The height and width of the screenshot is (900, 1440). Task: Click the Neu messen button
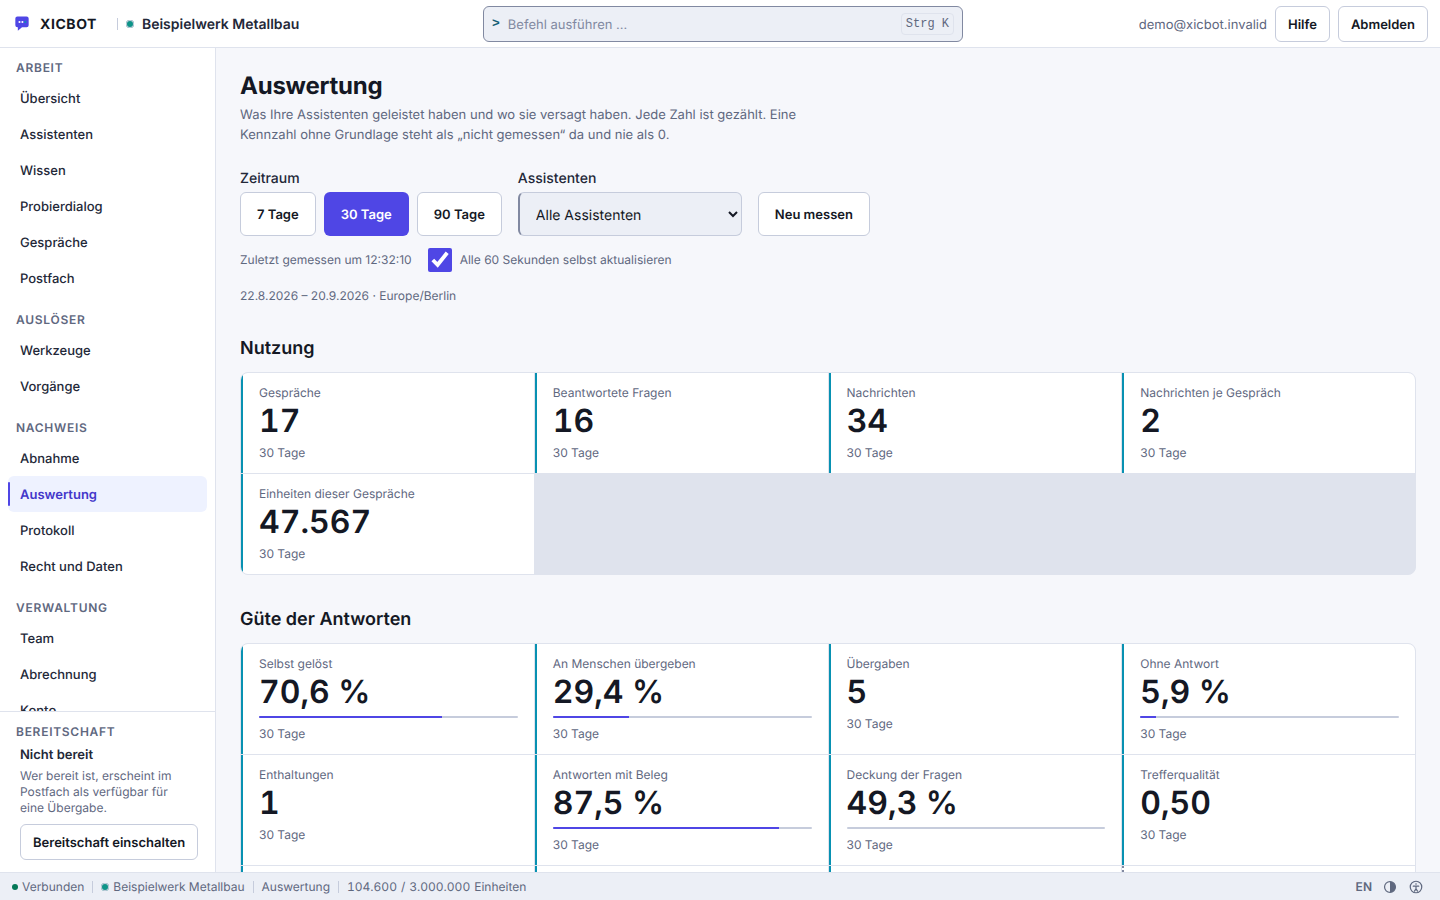814,214
